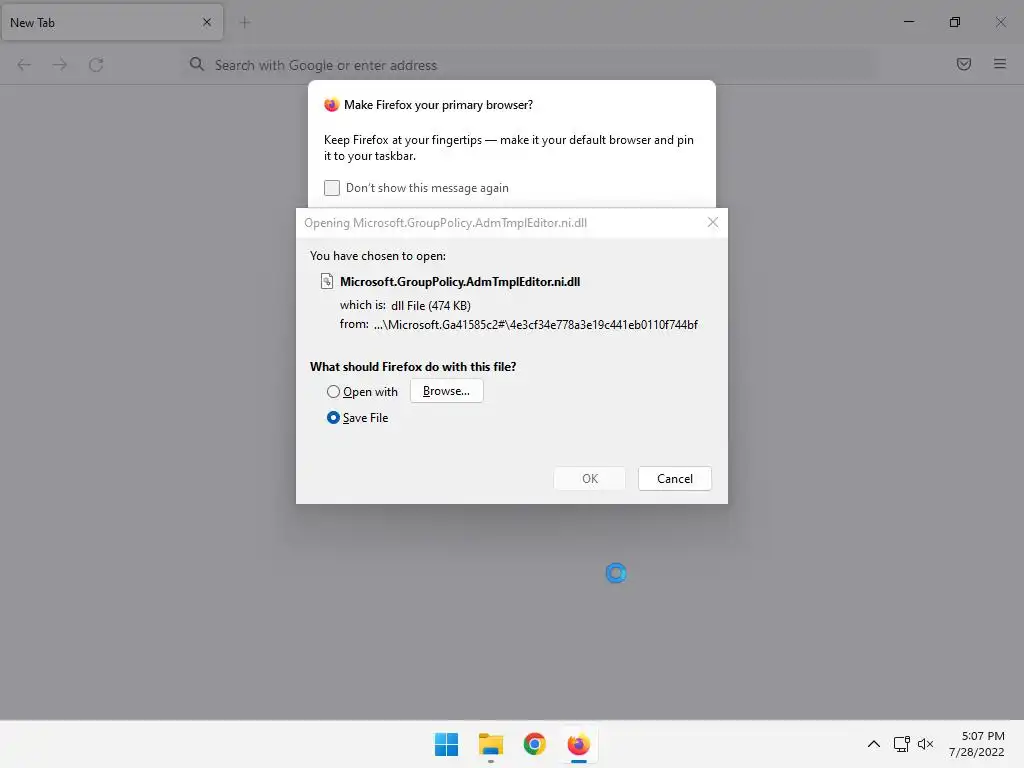Open the Windows Start menu
1024x768 pixels.
tap(447, 744)
